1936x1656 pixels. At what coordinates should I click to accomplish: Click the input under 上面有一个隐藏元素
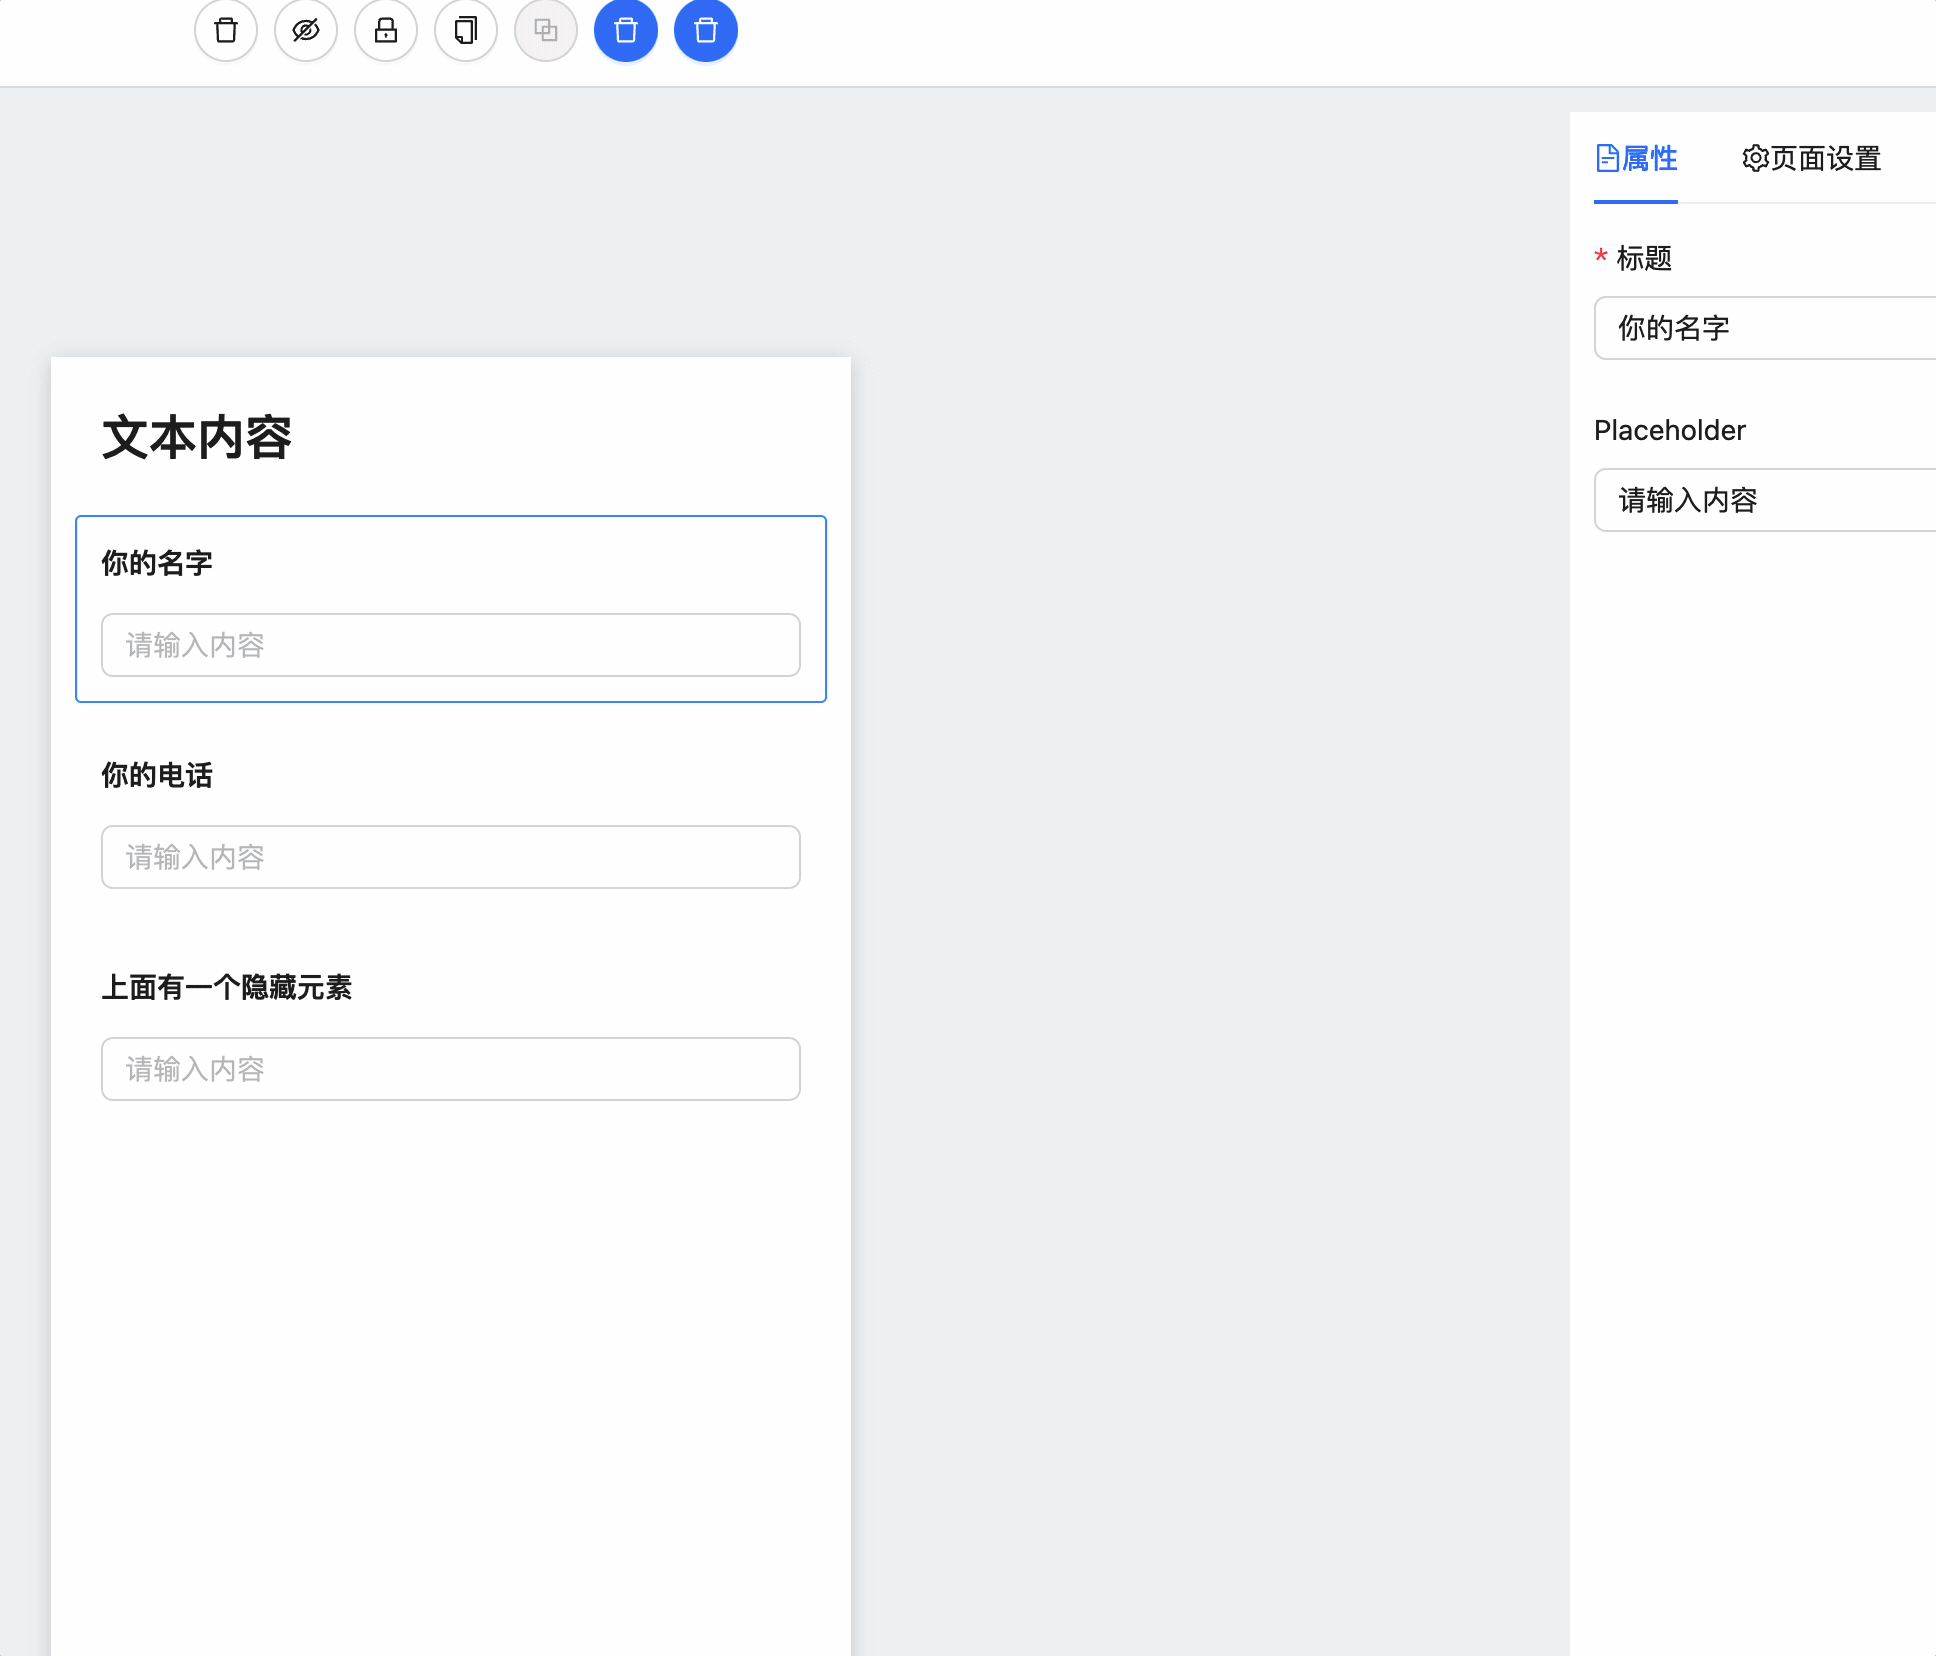click(450, 1069)
